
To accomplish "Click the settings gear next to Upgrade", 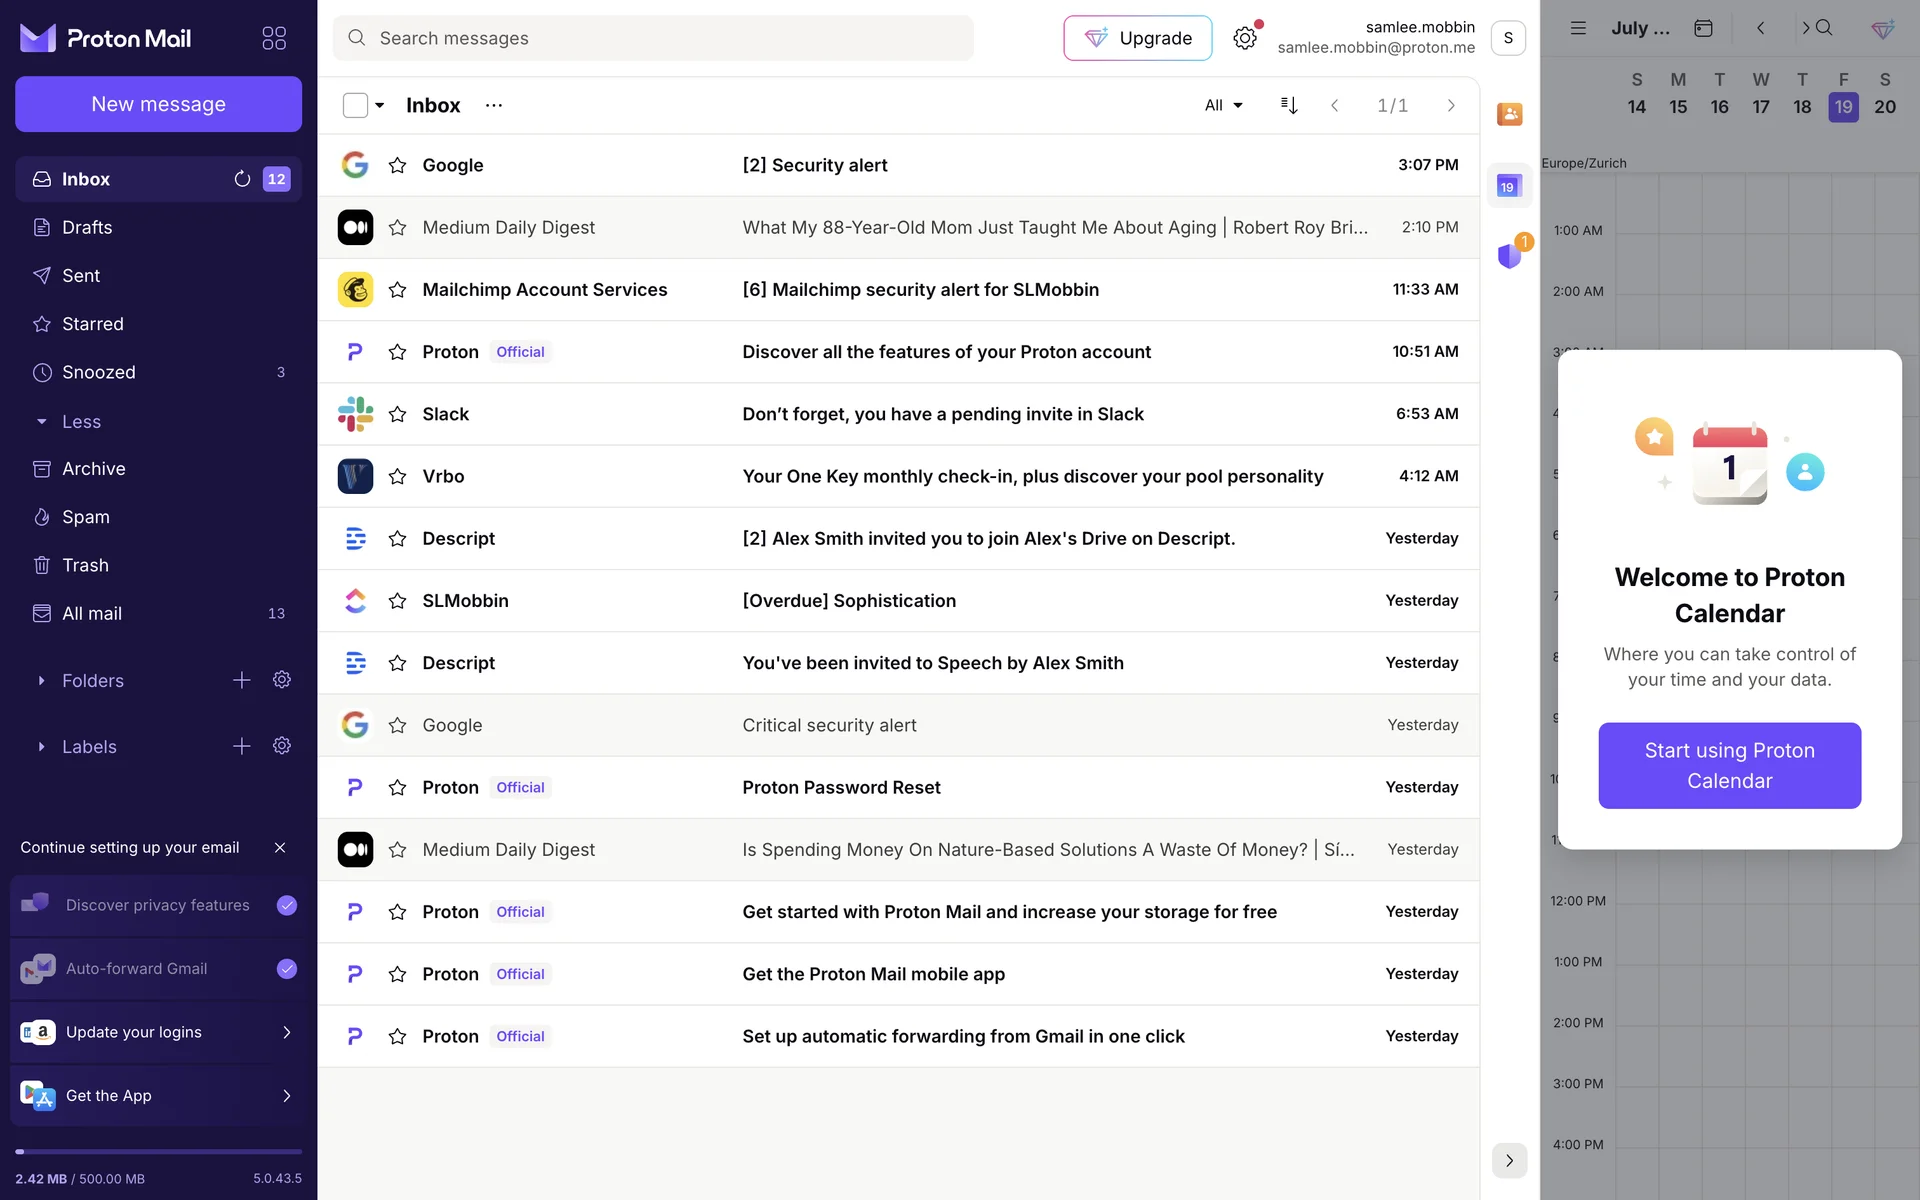I will (1244, 38).
